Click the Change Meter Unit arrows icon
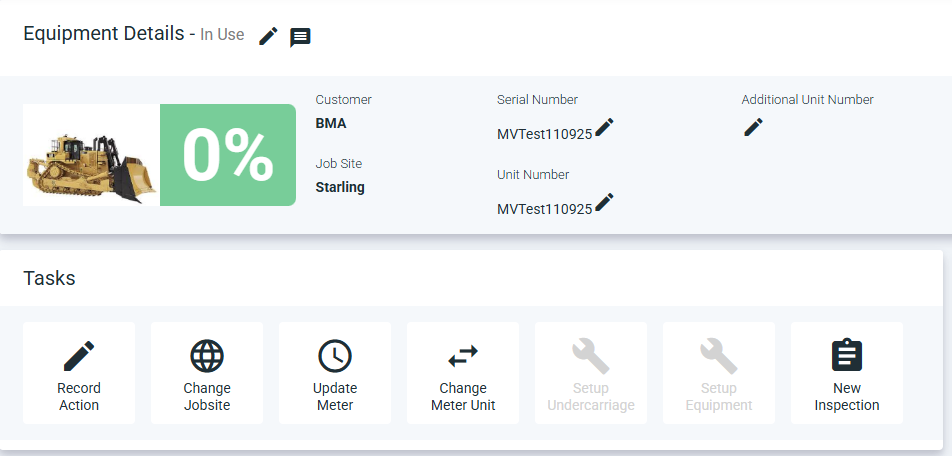Image resolution: width=952 pixels, height=456 pixels. click(x=463, y=356)
